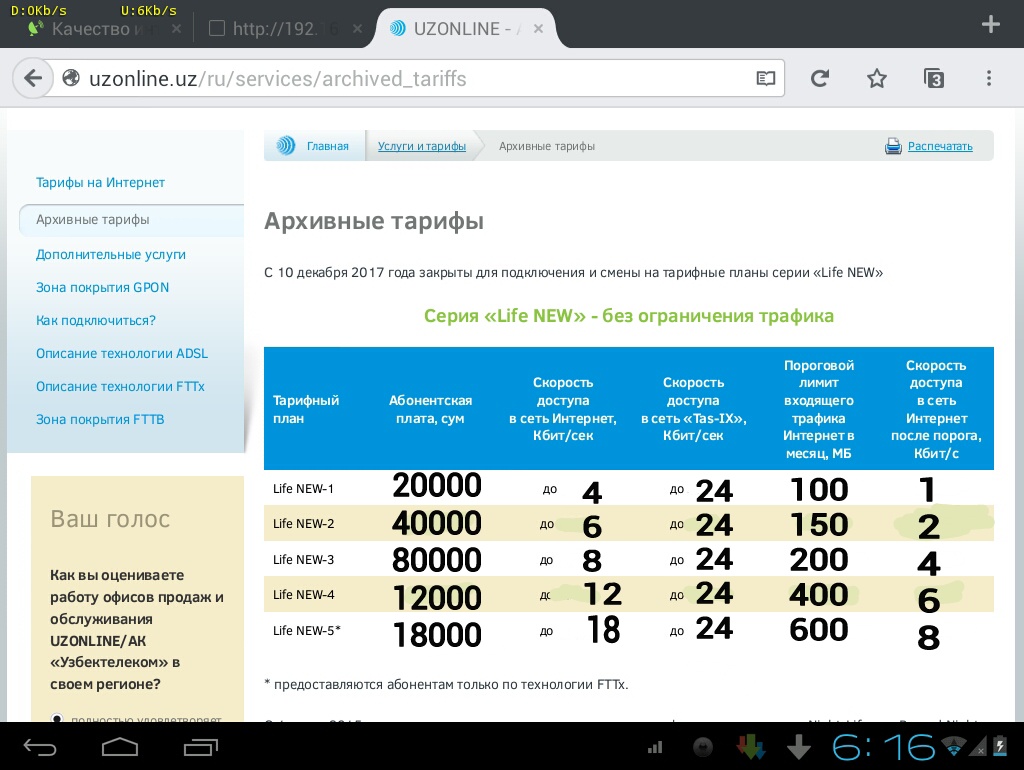Open Зона покрытия FTTB sidebar link
Screen dimensions: 1024x770
[100, 419]
